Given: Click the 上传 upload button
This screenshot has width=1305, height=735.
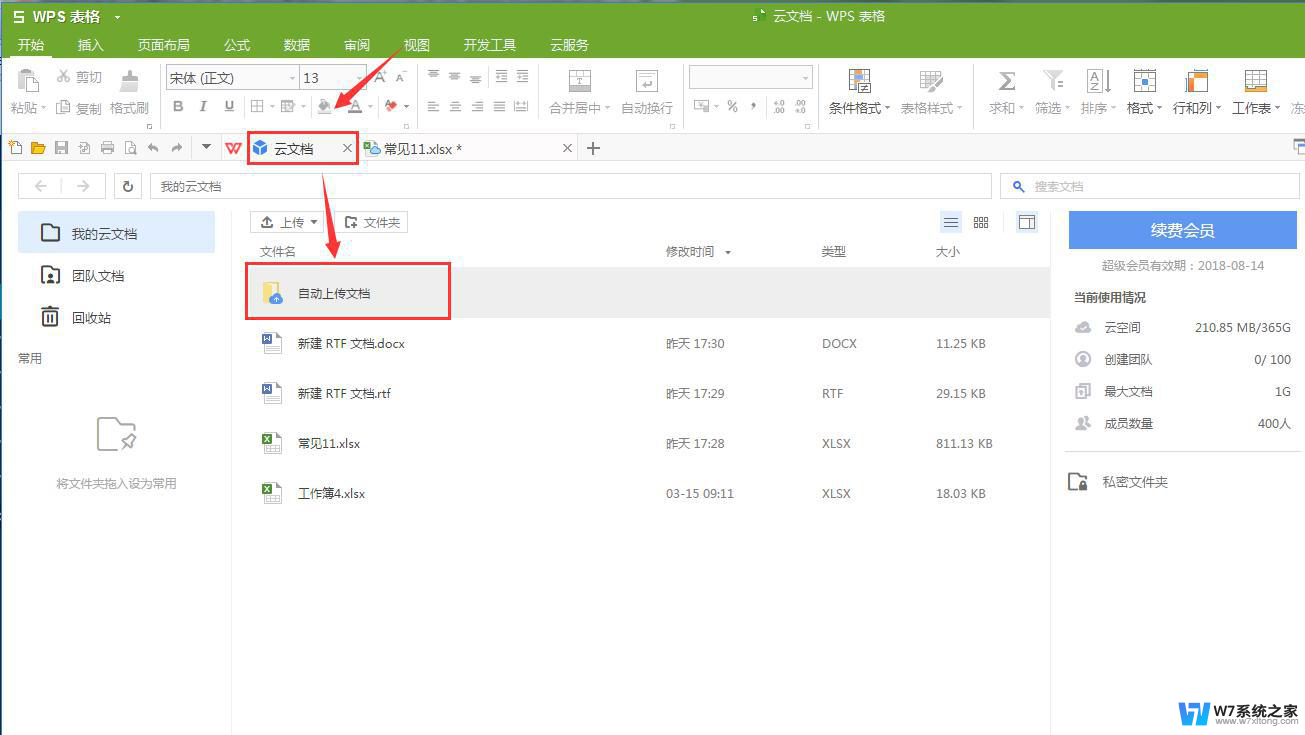Looking at the screenshot, I should [286, 222].
